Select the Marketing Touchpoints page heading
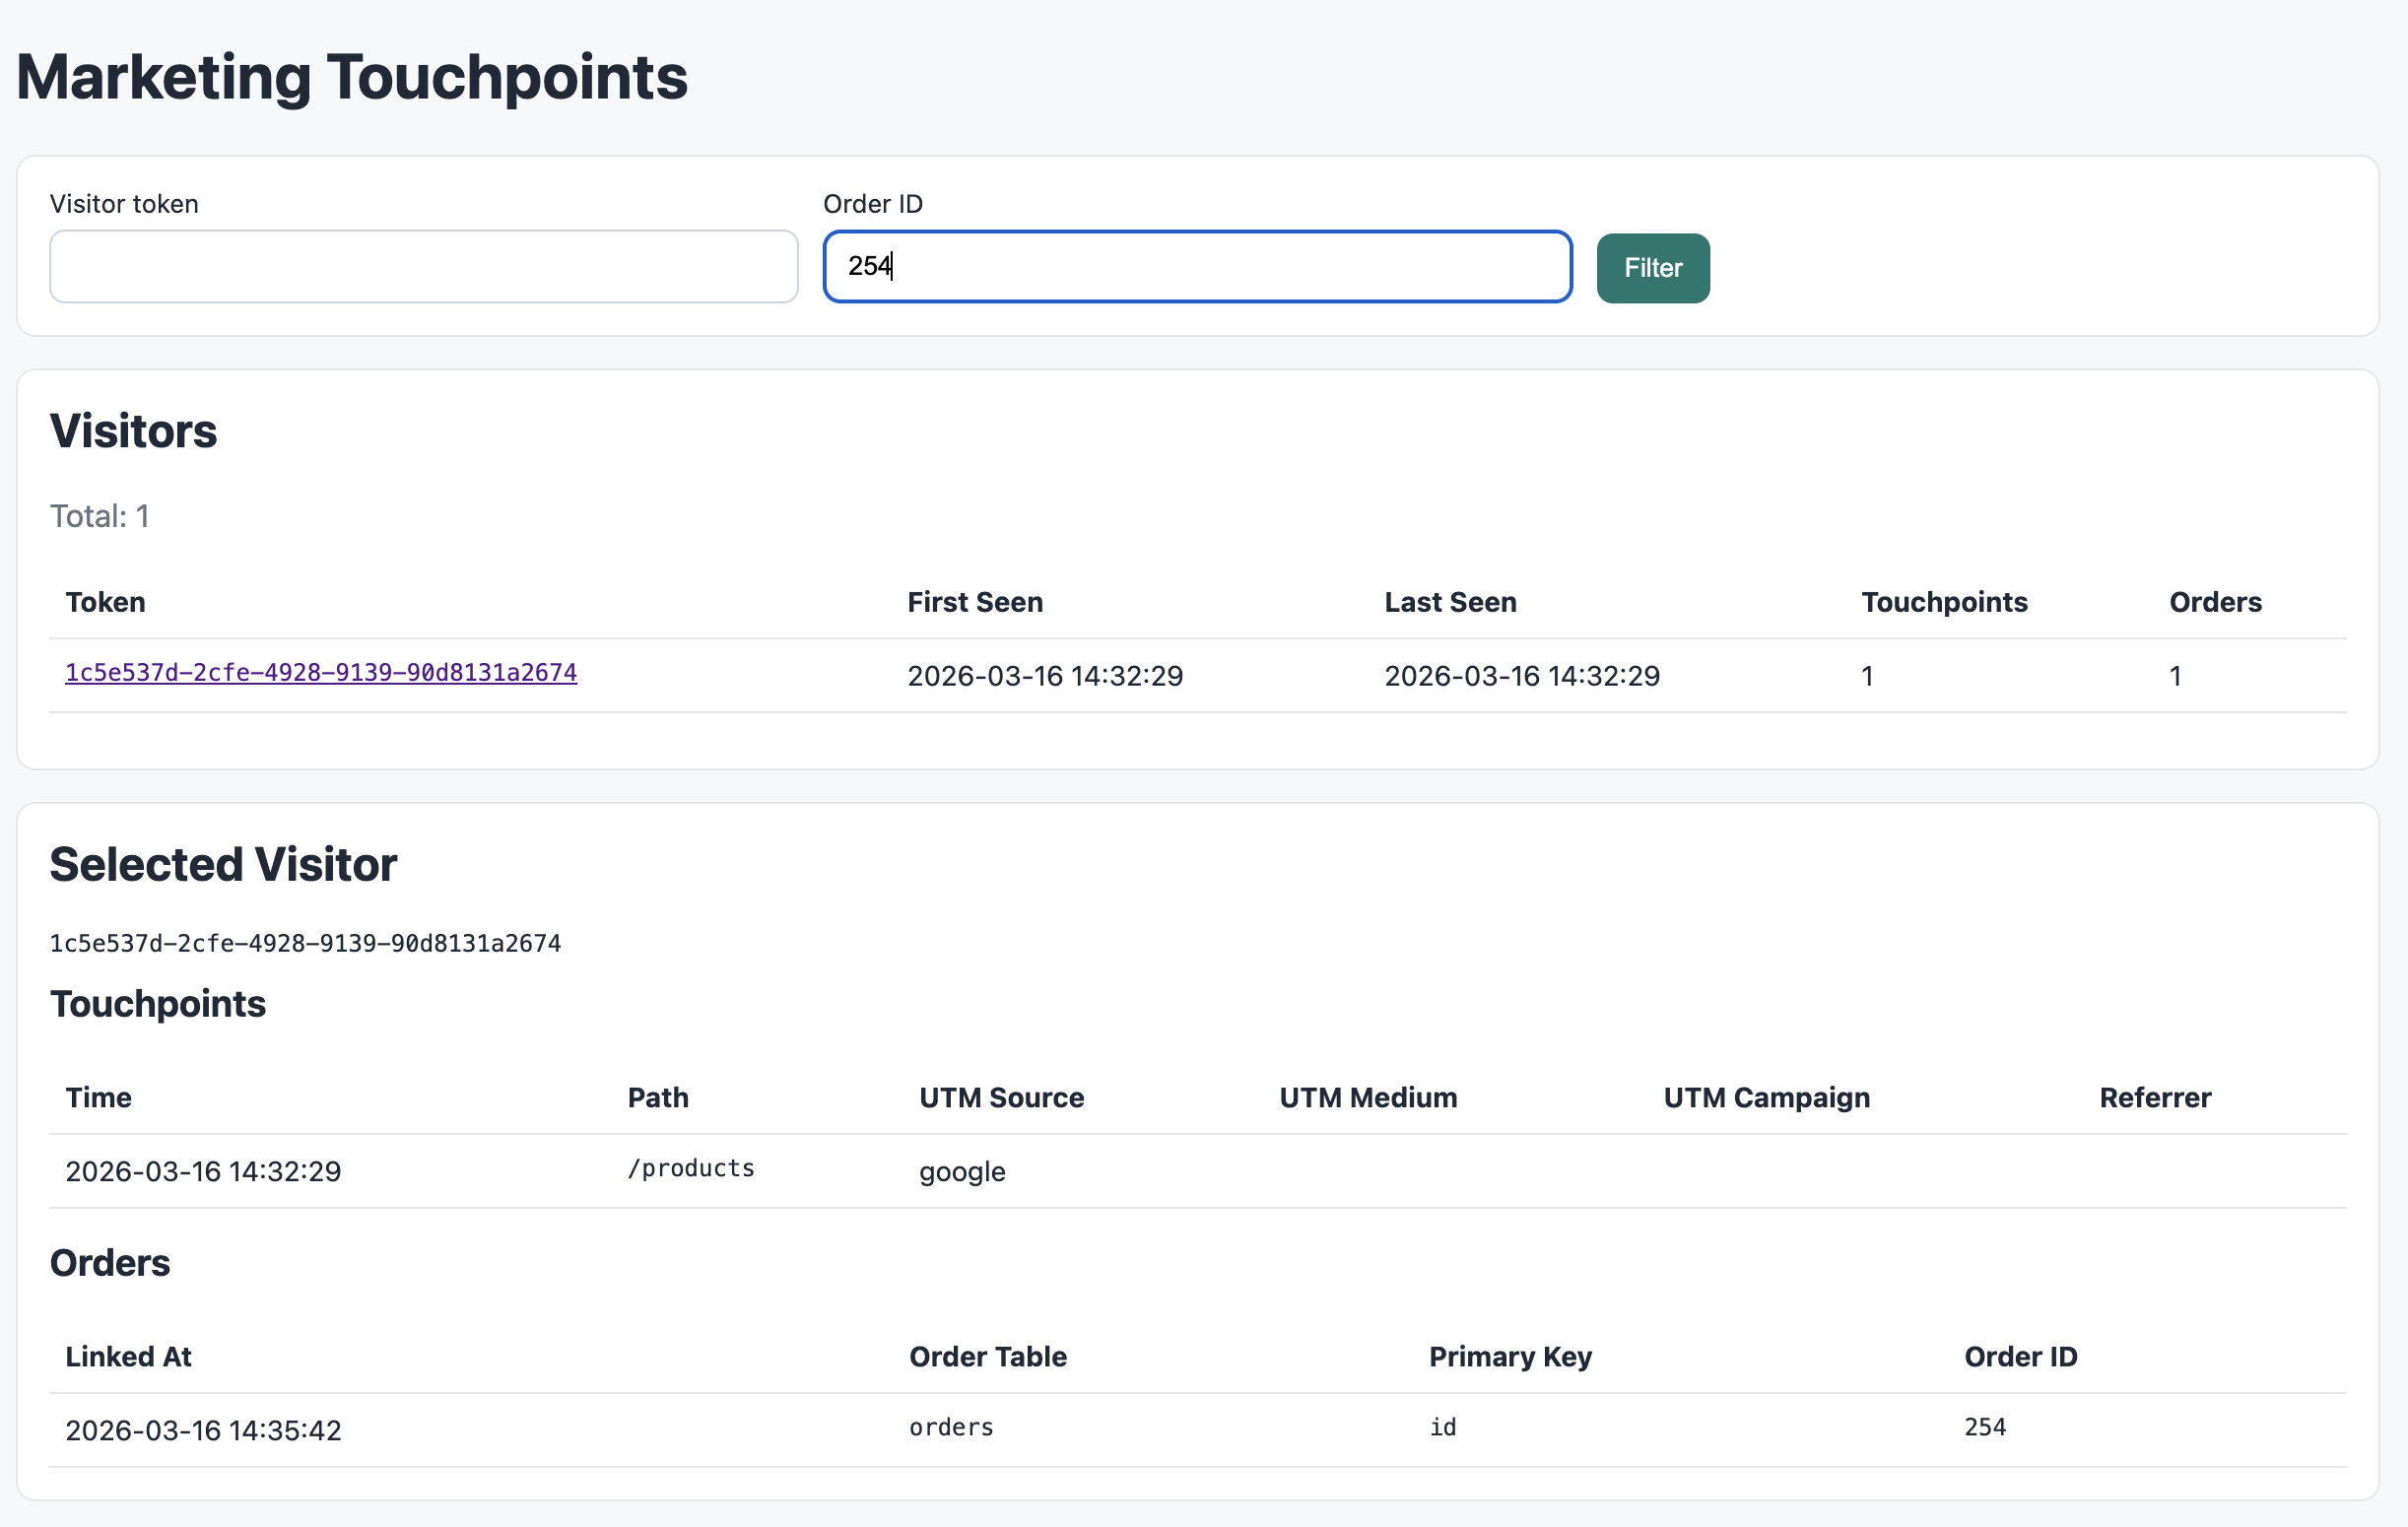 click(x=352, y=77)
